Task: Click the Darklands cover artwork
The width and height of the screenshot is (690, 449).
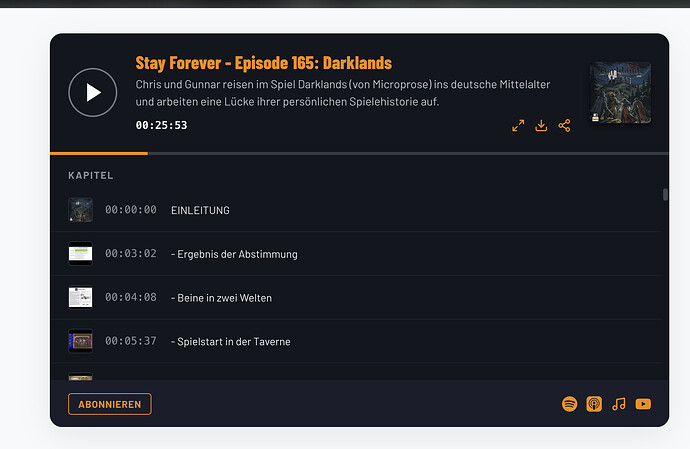Action: 620,92
